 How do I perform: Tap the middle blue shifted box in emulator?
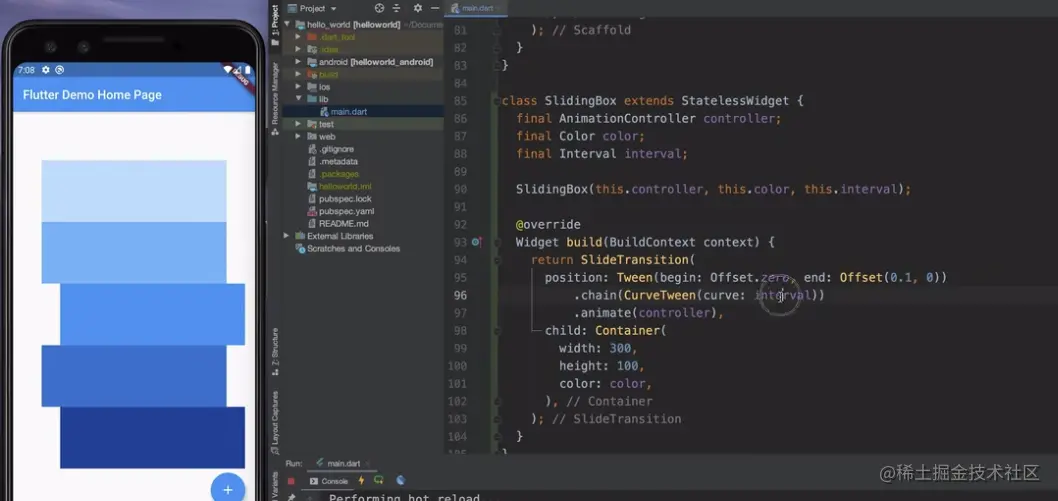click(152, 314)
